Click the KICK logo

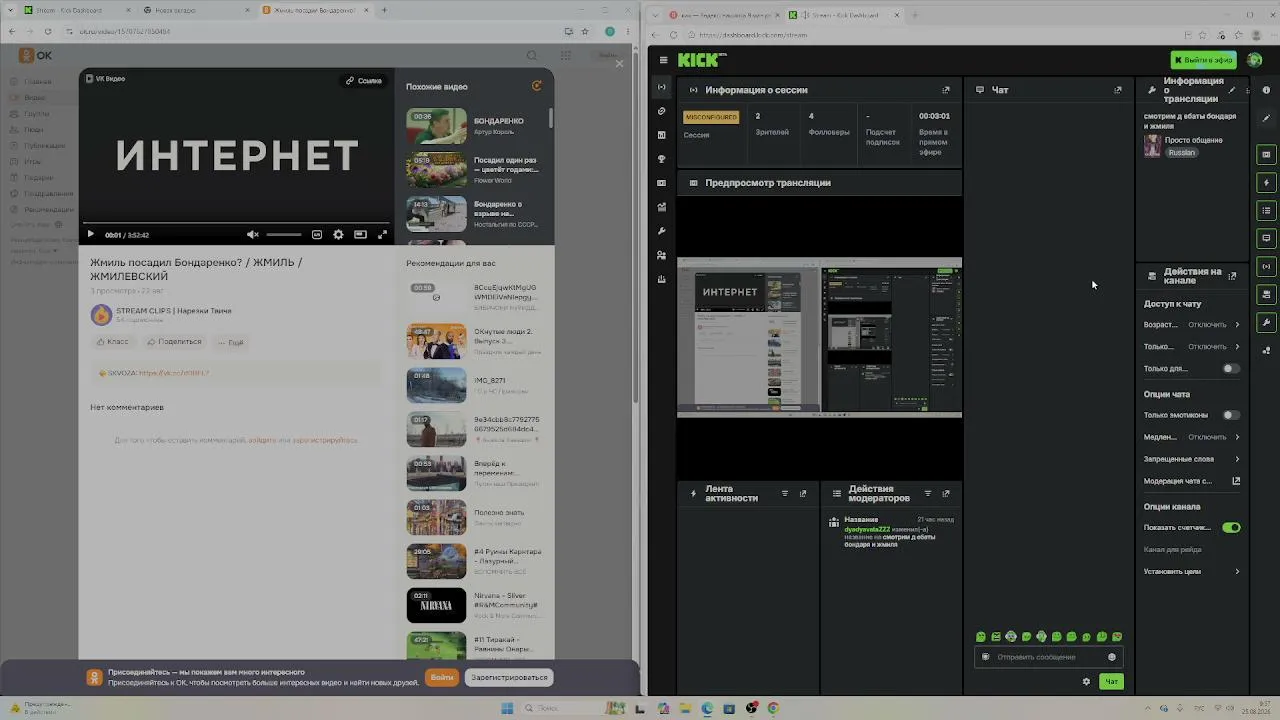click(x=699, y=60)
